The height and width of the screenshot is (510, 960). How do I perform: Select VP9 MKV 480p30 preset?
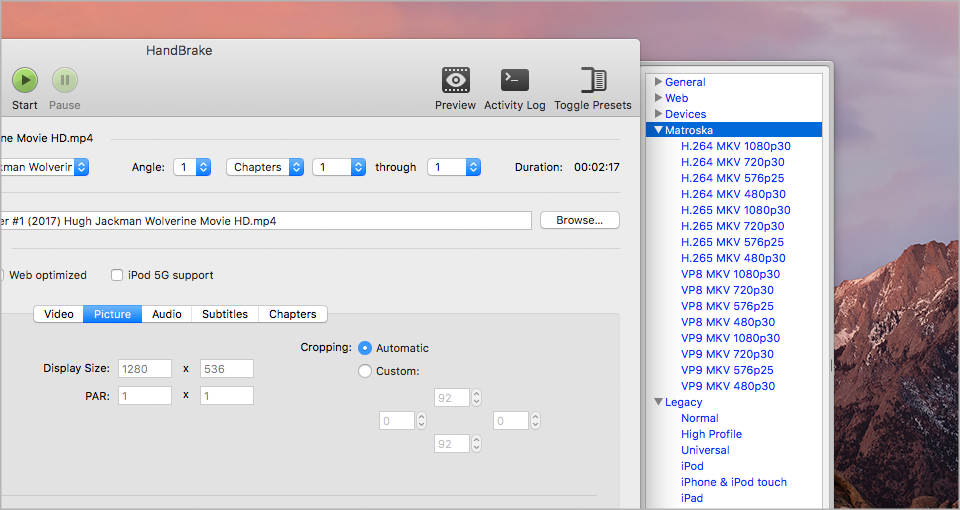[728, 386]
